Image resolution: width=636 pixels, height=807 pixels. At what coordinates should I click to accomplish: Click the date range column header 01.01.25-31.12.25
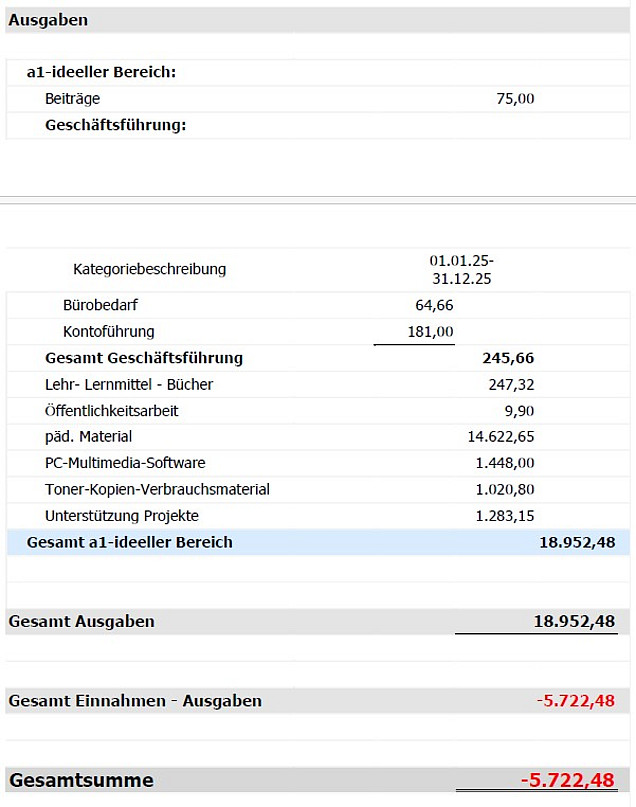(462, 270)
